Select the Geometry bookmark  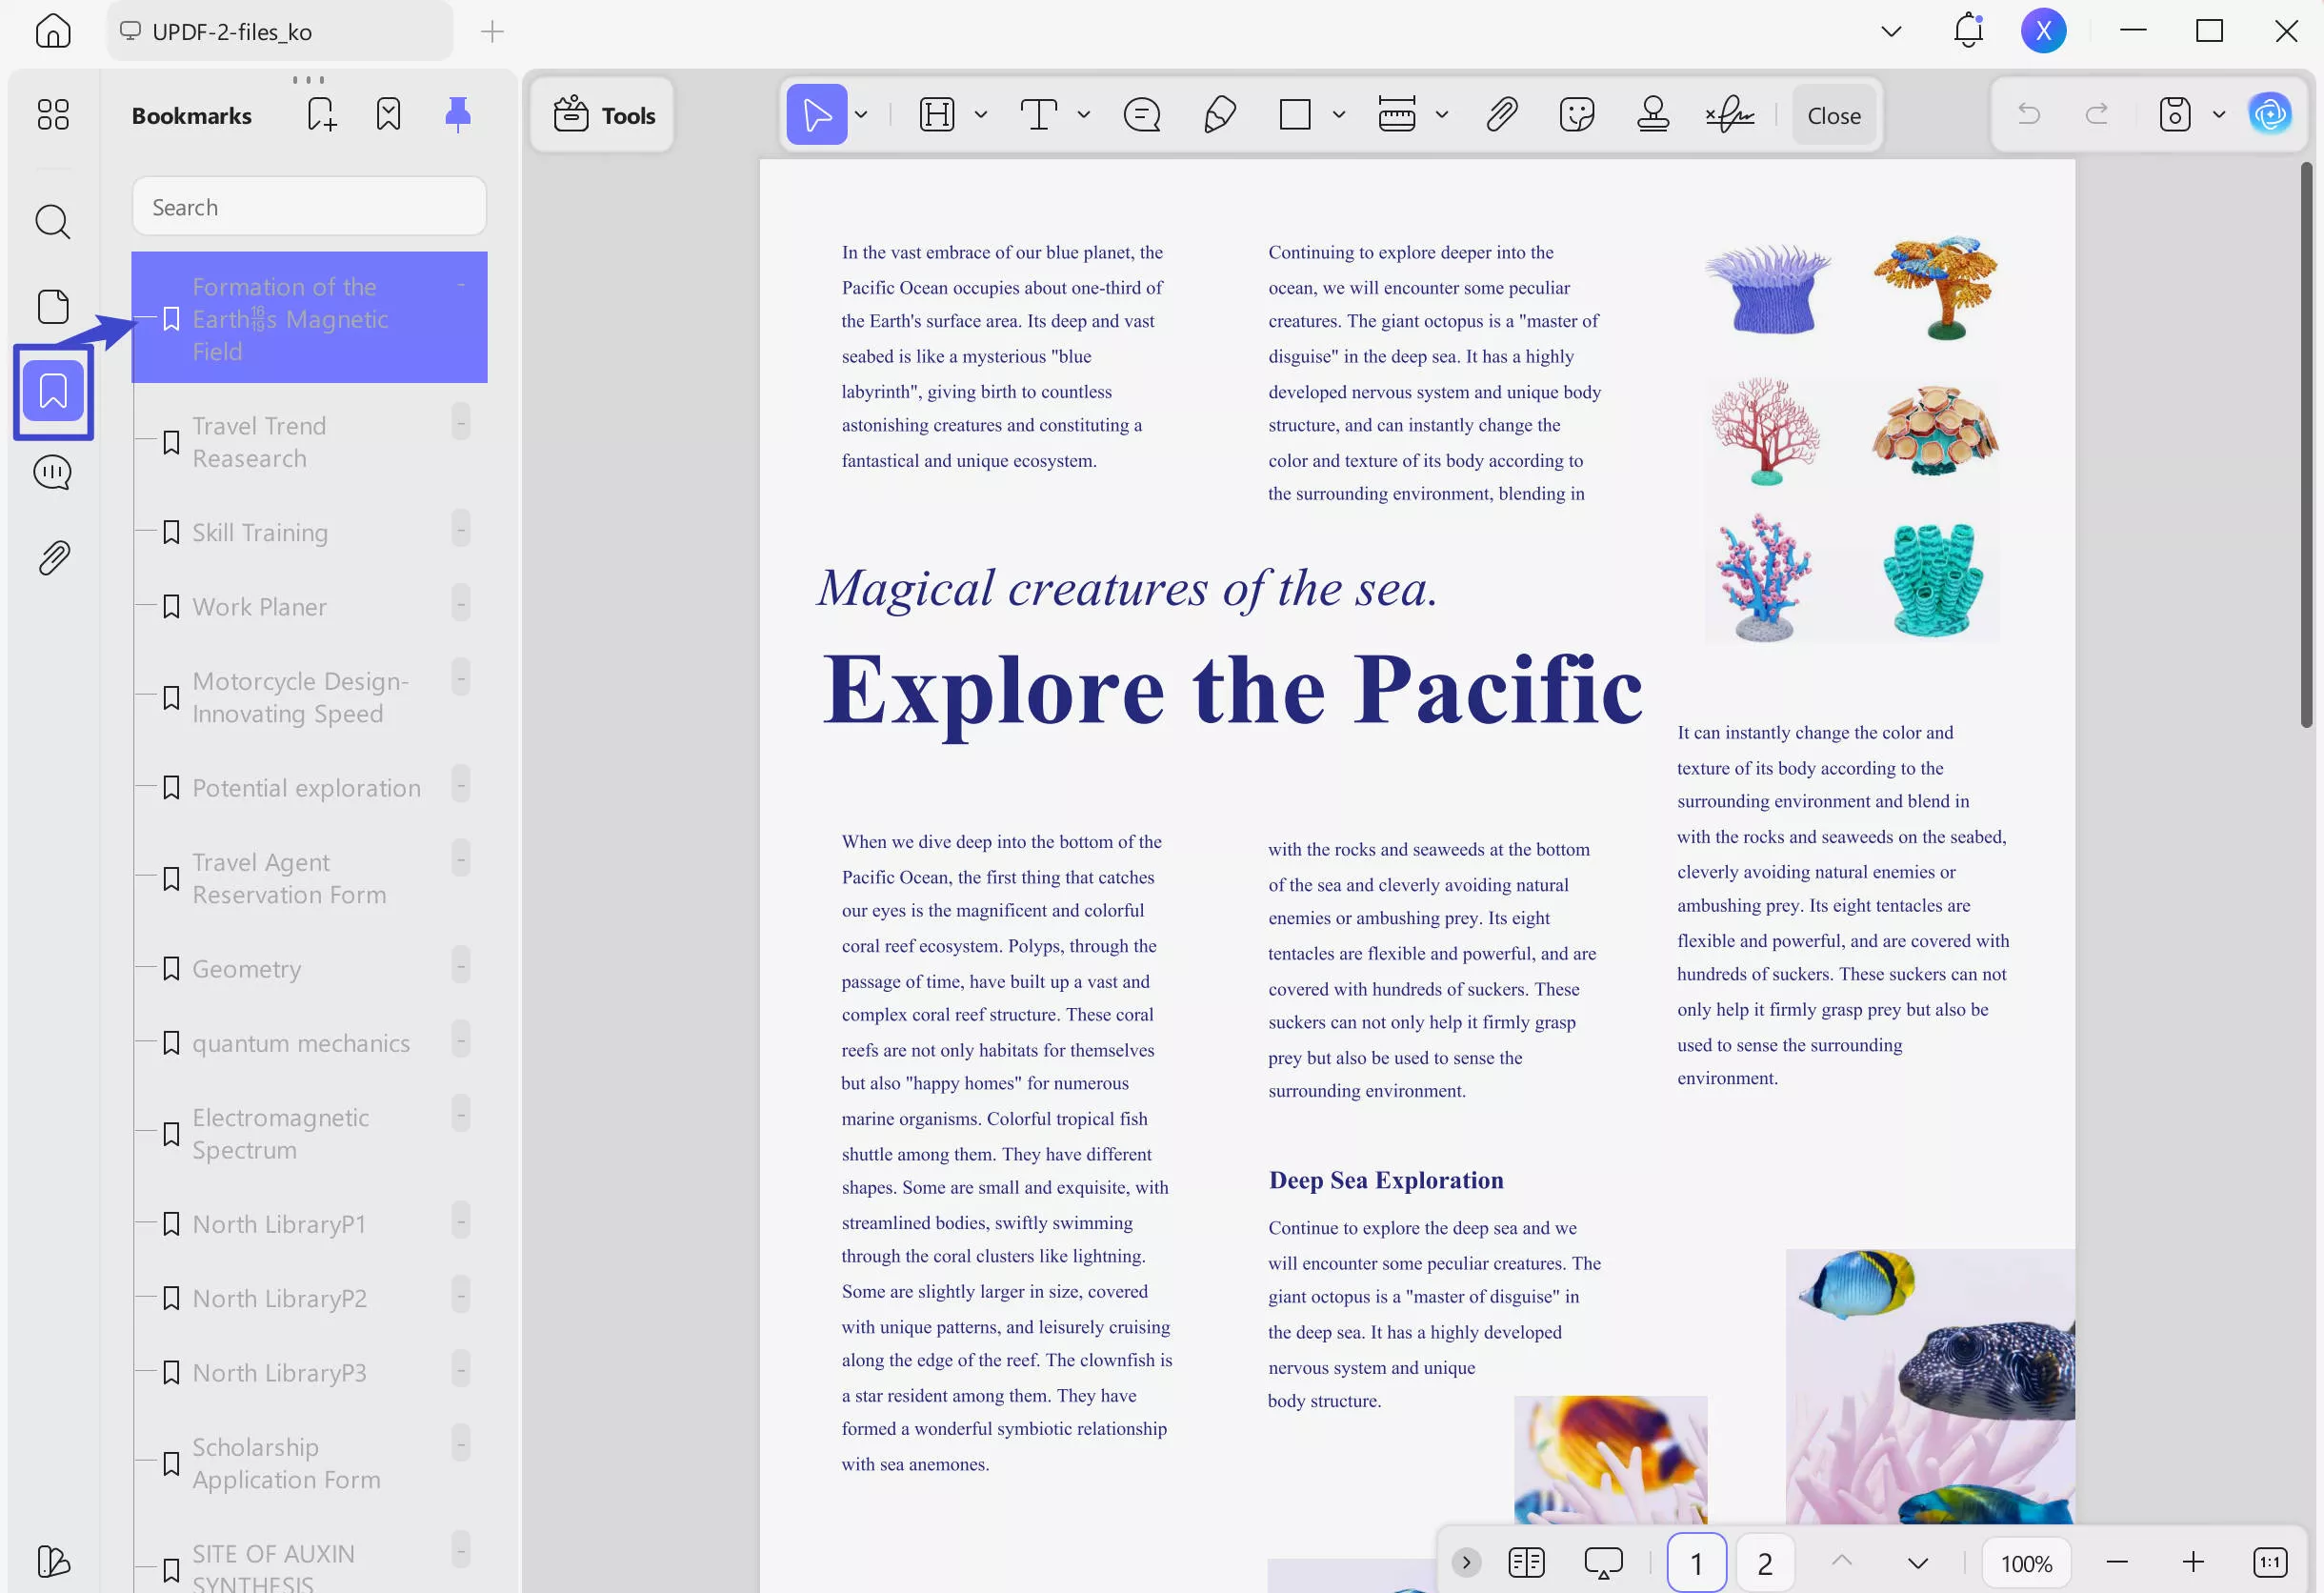point(309,969)
